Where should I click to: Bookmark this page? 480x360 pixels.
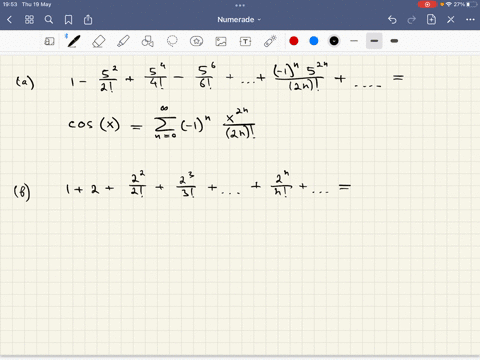point(68,20)
